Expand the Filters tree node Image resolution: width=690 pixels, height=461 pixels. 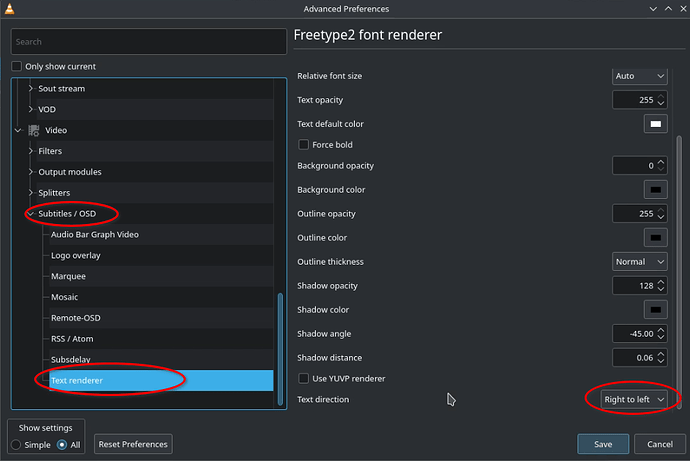[x=31, y=151]
